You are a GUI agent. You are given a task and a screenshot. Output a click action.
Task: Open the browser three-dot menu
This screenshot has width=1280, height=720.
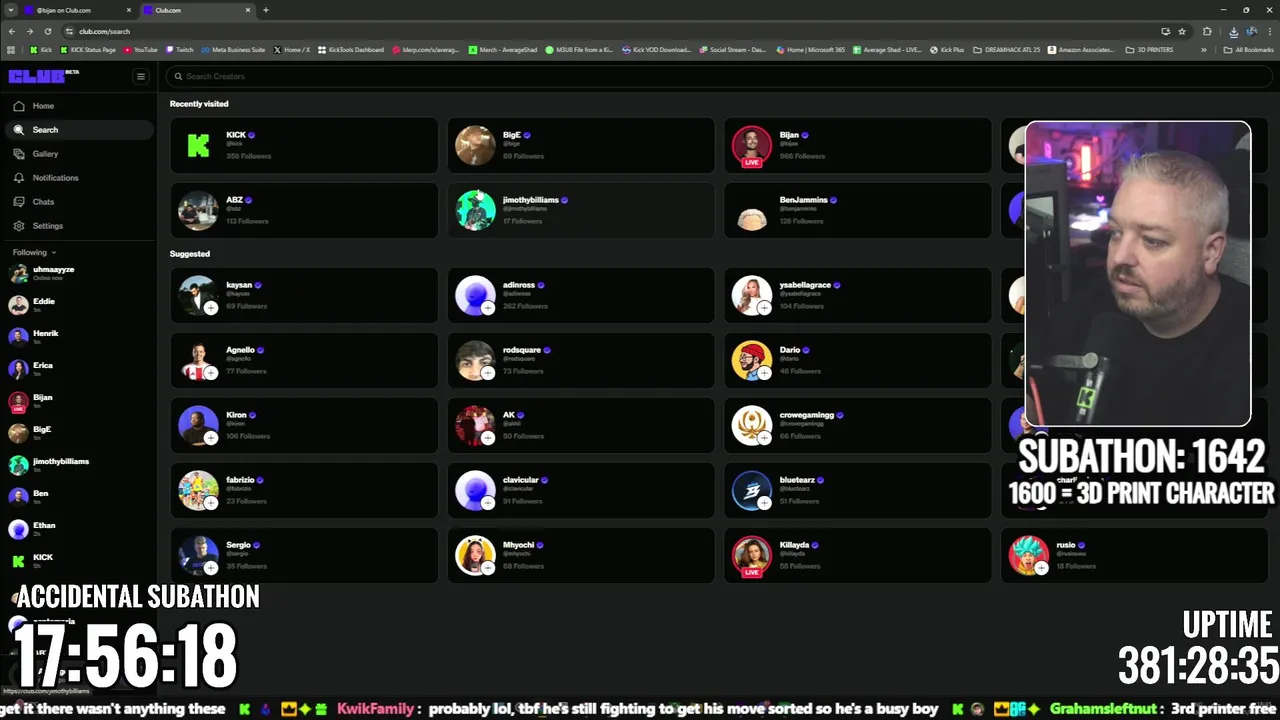(x=1269, y=31)
